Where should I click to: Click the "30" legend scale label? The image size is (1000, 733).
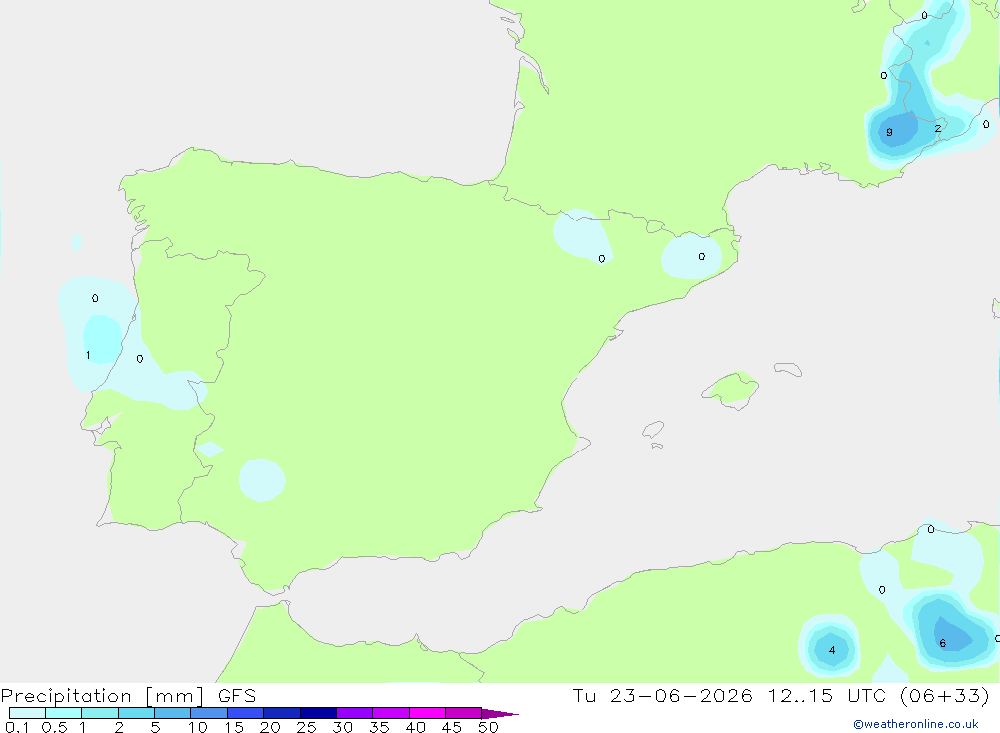click(343, 727)
